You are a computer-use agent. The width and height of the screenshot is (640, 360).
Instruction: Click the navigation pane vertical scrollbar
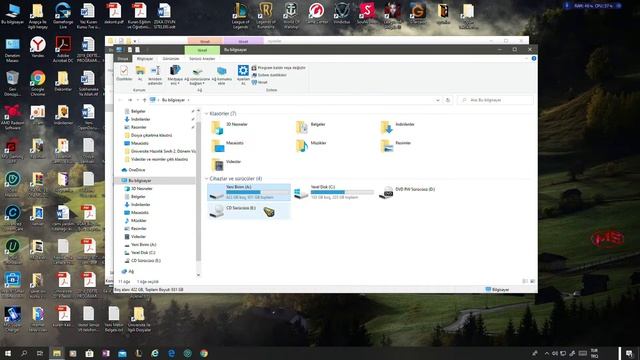[198, 191]
